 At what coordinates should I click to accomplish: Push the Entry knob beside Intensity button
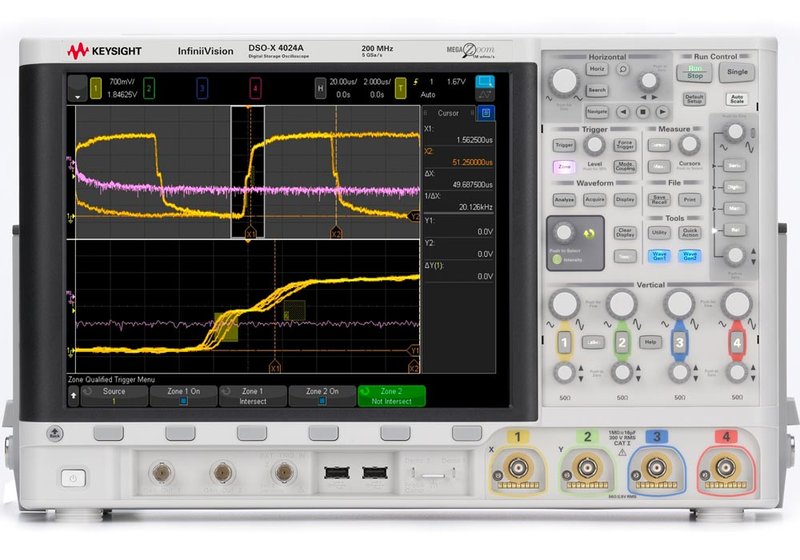pyautogui.click(x=564, y=232)
